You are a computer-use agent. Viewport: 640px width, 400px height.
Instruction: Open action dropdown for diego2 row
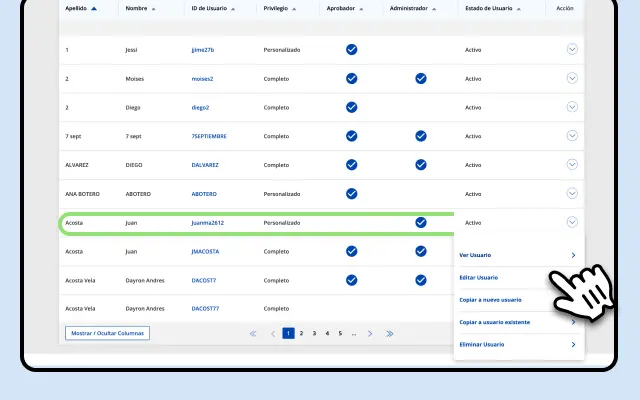pos(572,107)
